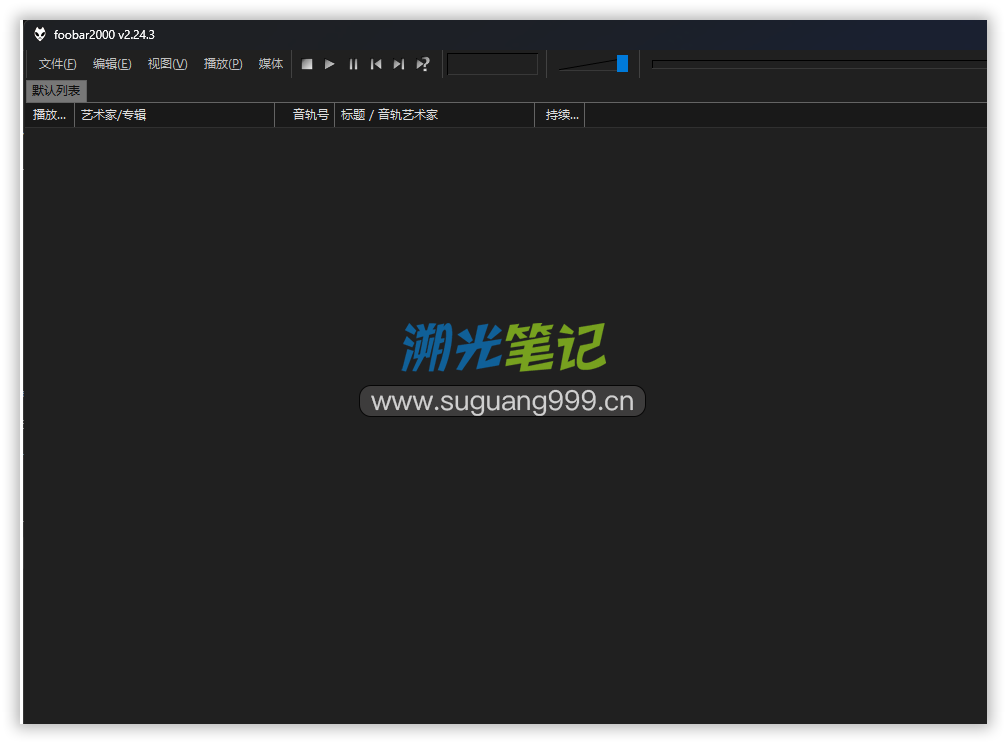This screenshot has width=1007, height=744.
Task: Open the 文件(F) menu
Action: [57, 64]
